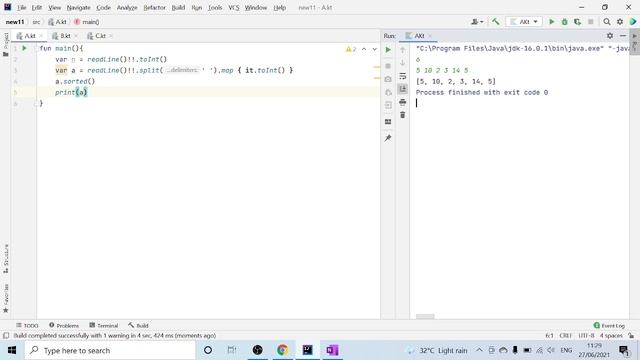Hide the Run panel with minus icon
640x360 pixels.
coord(623,36)
